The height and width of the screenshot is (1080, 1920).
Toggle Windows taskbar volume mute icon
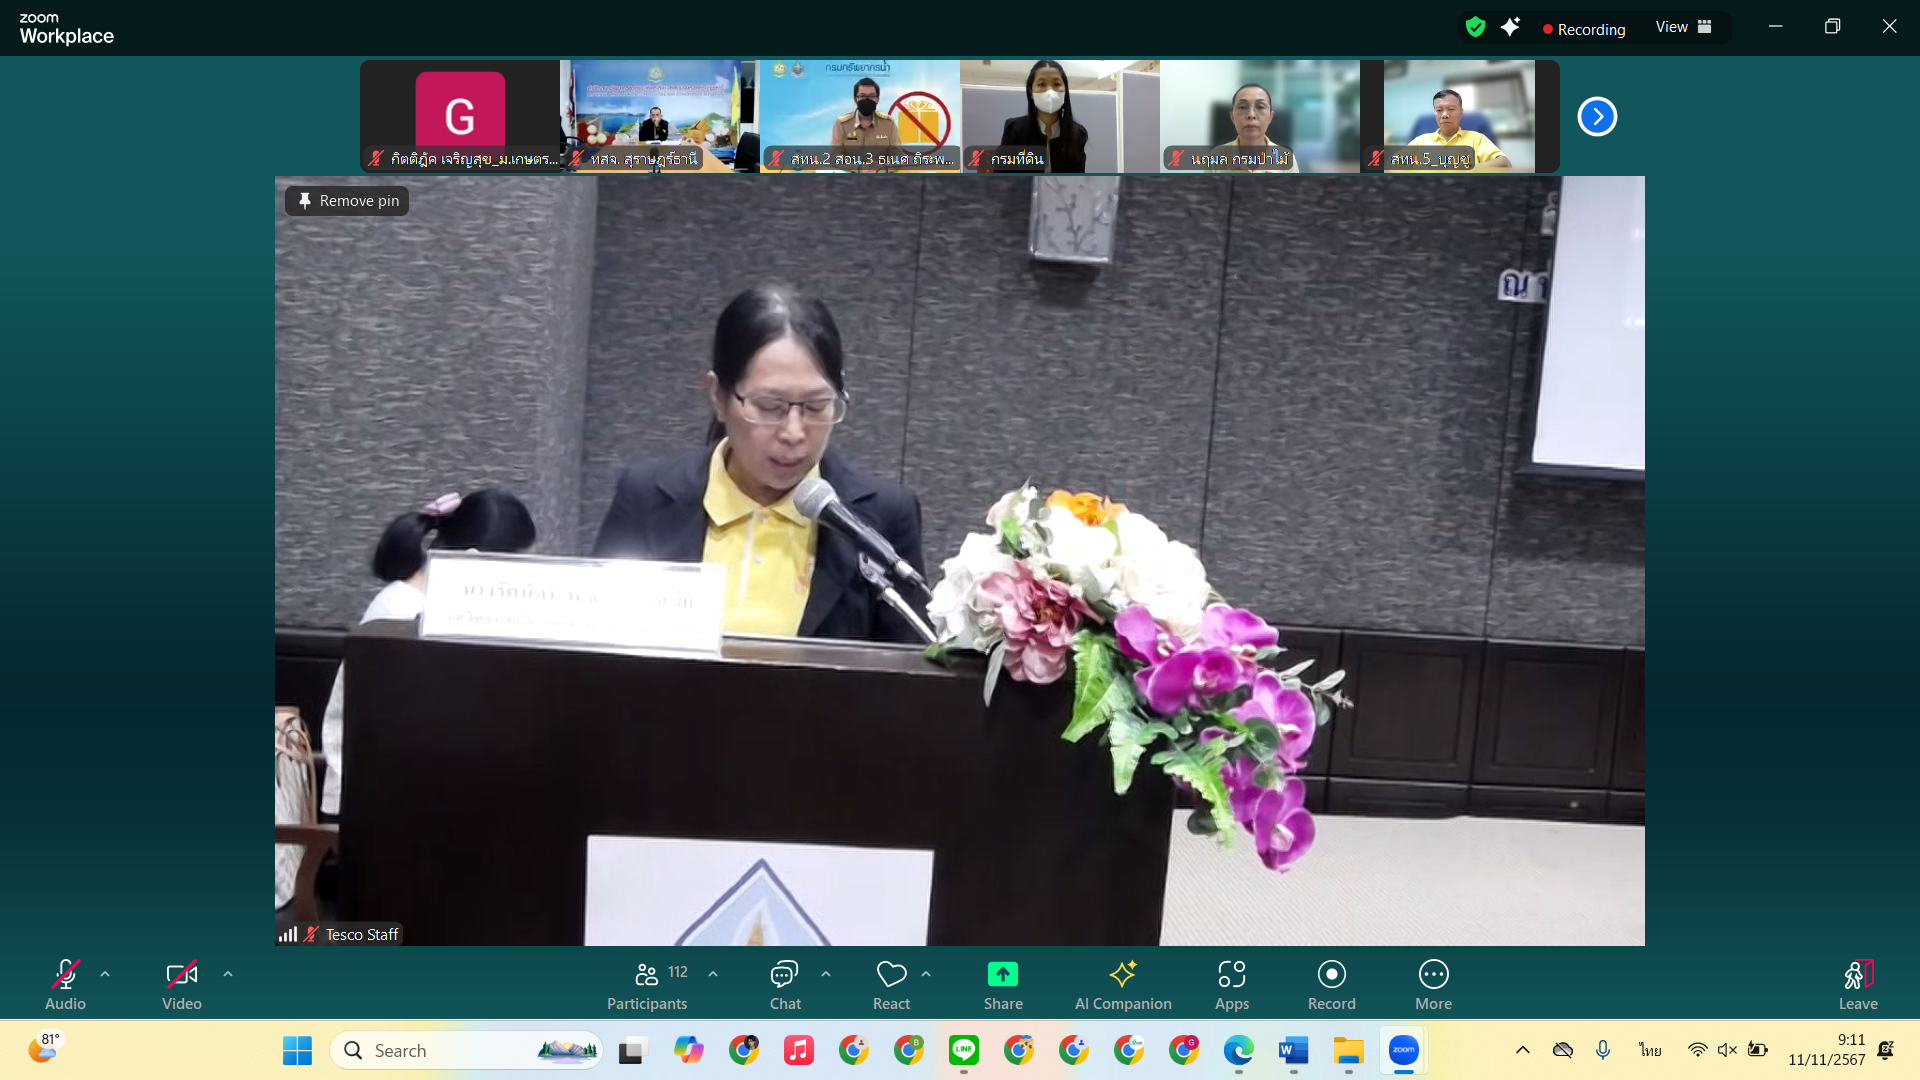click(x=1727, y=1050)
